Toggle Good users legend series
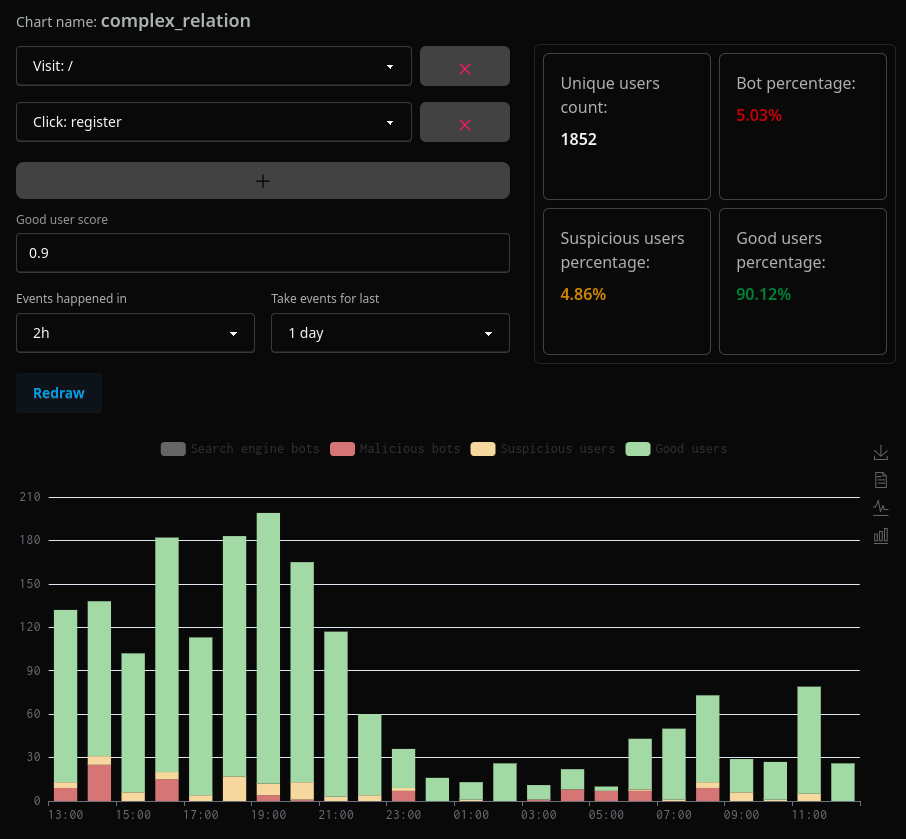906x839 pixels. [x=677, y=449]
